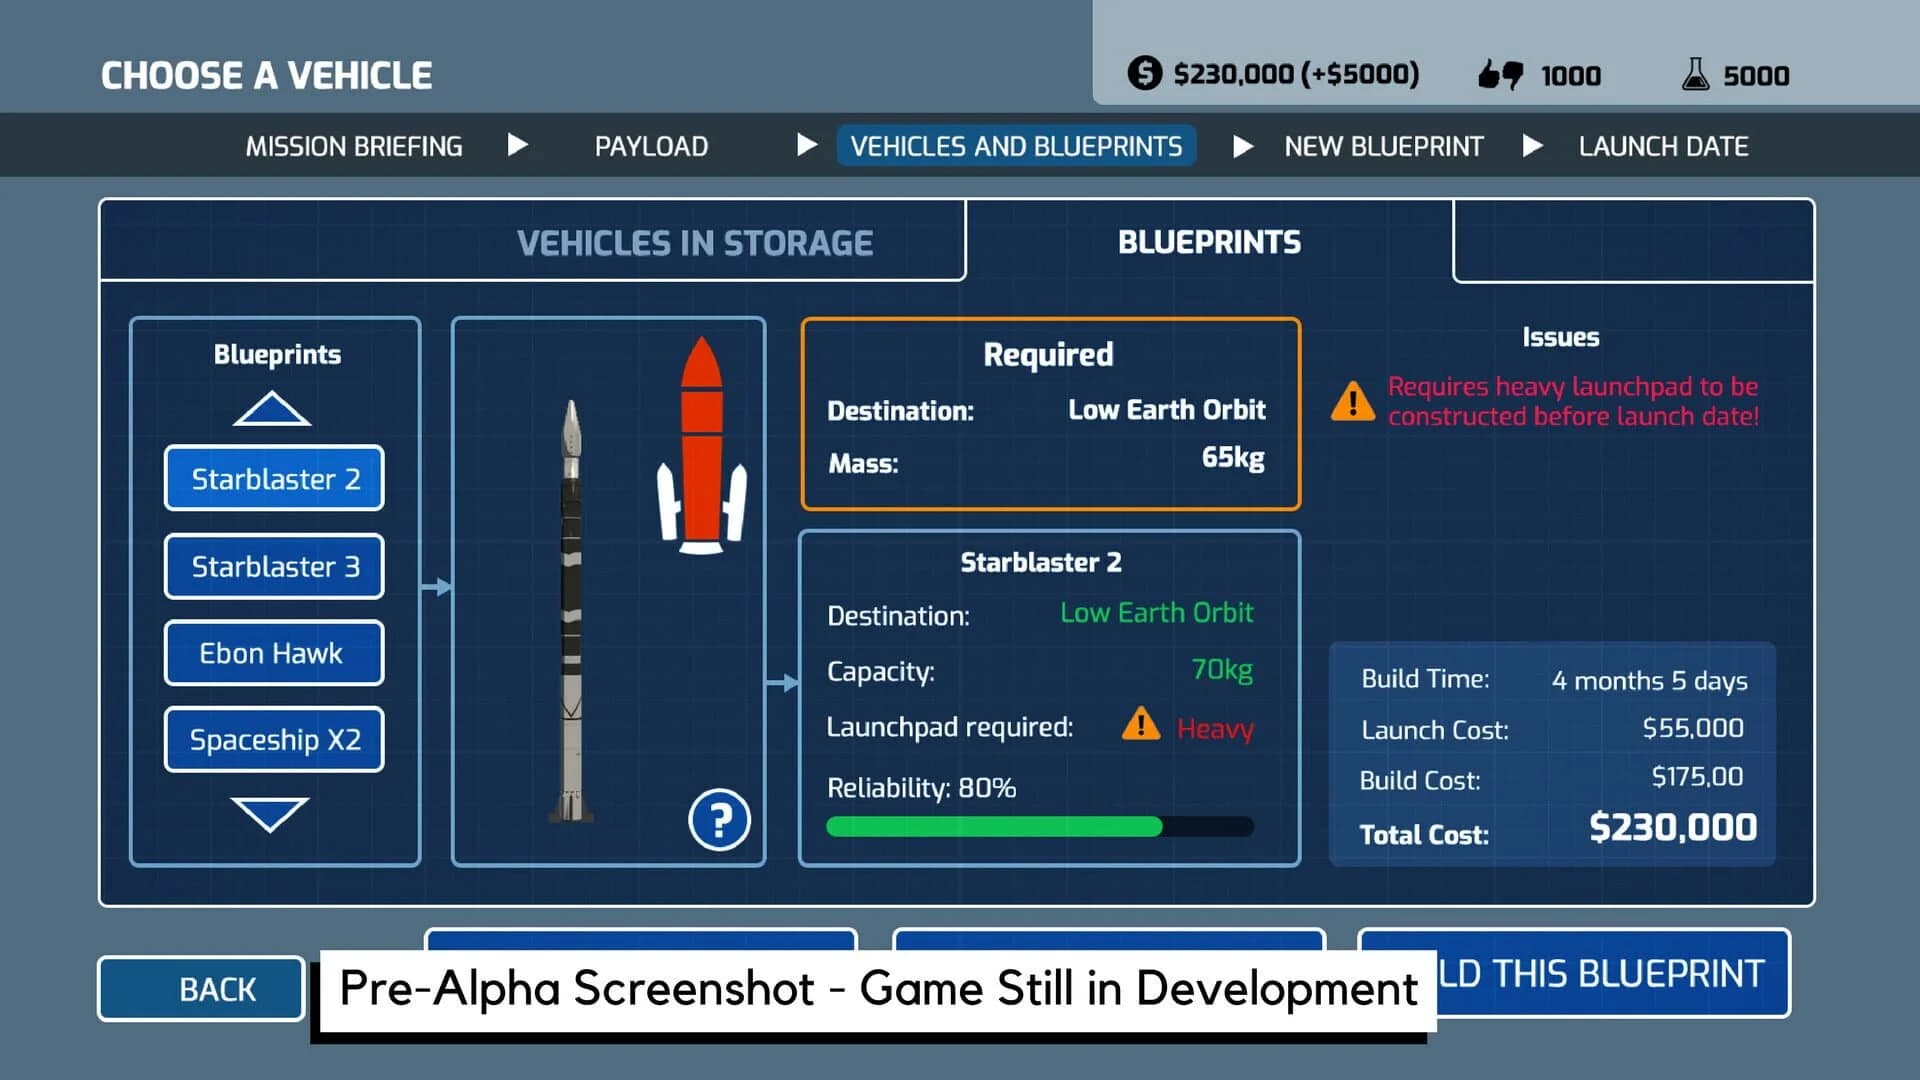The image size is (1920, 1080).
Task: Select the Starblaster 3 blueprint
Action: point(273,566)
